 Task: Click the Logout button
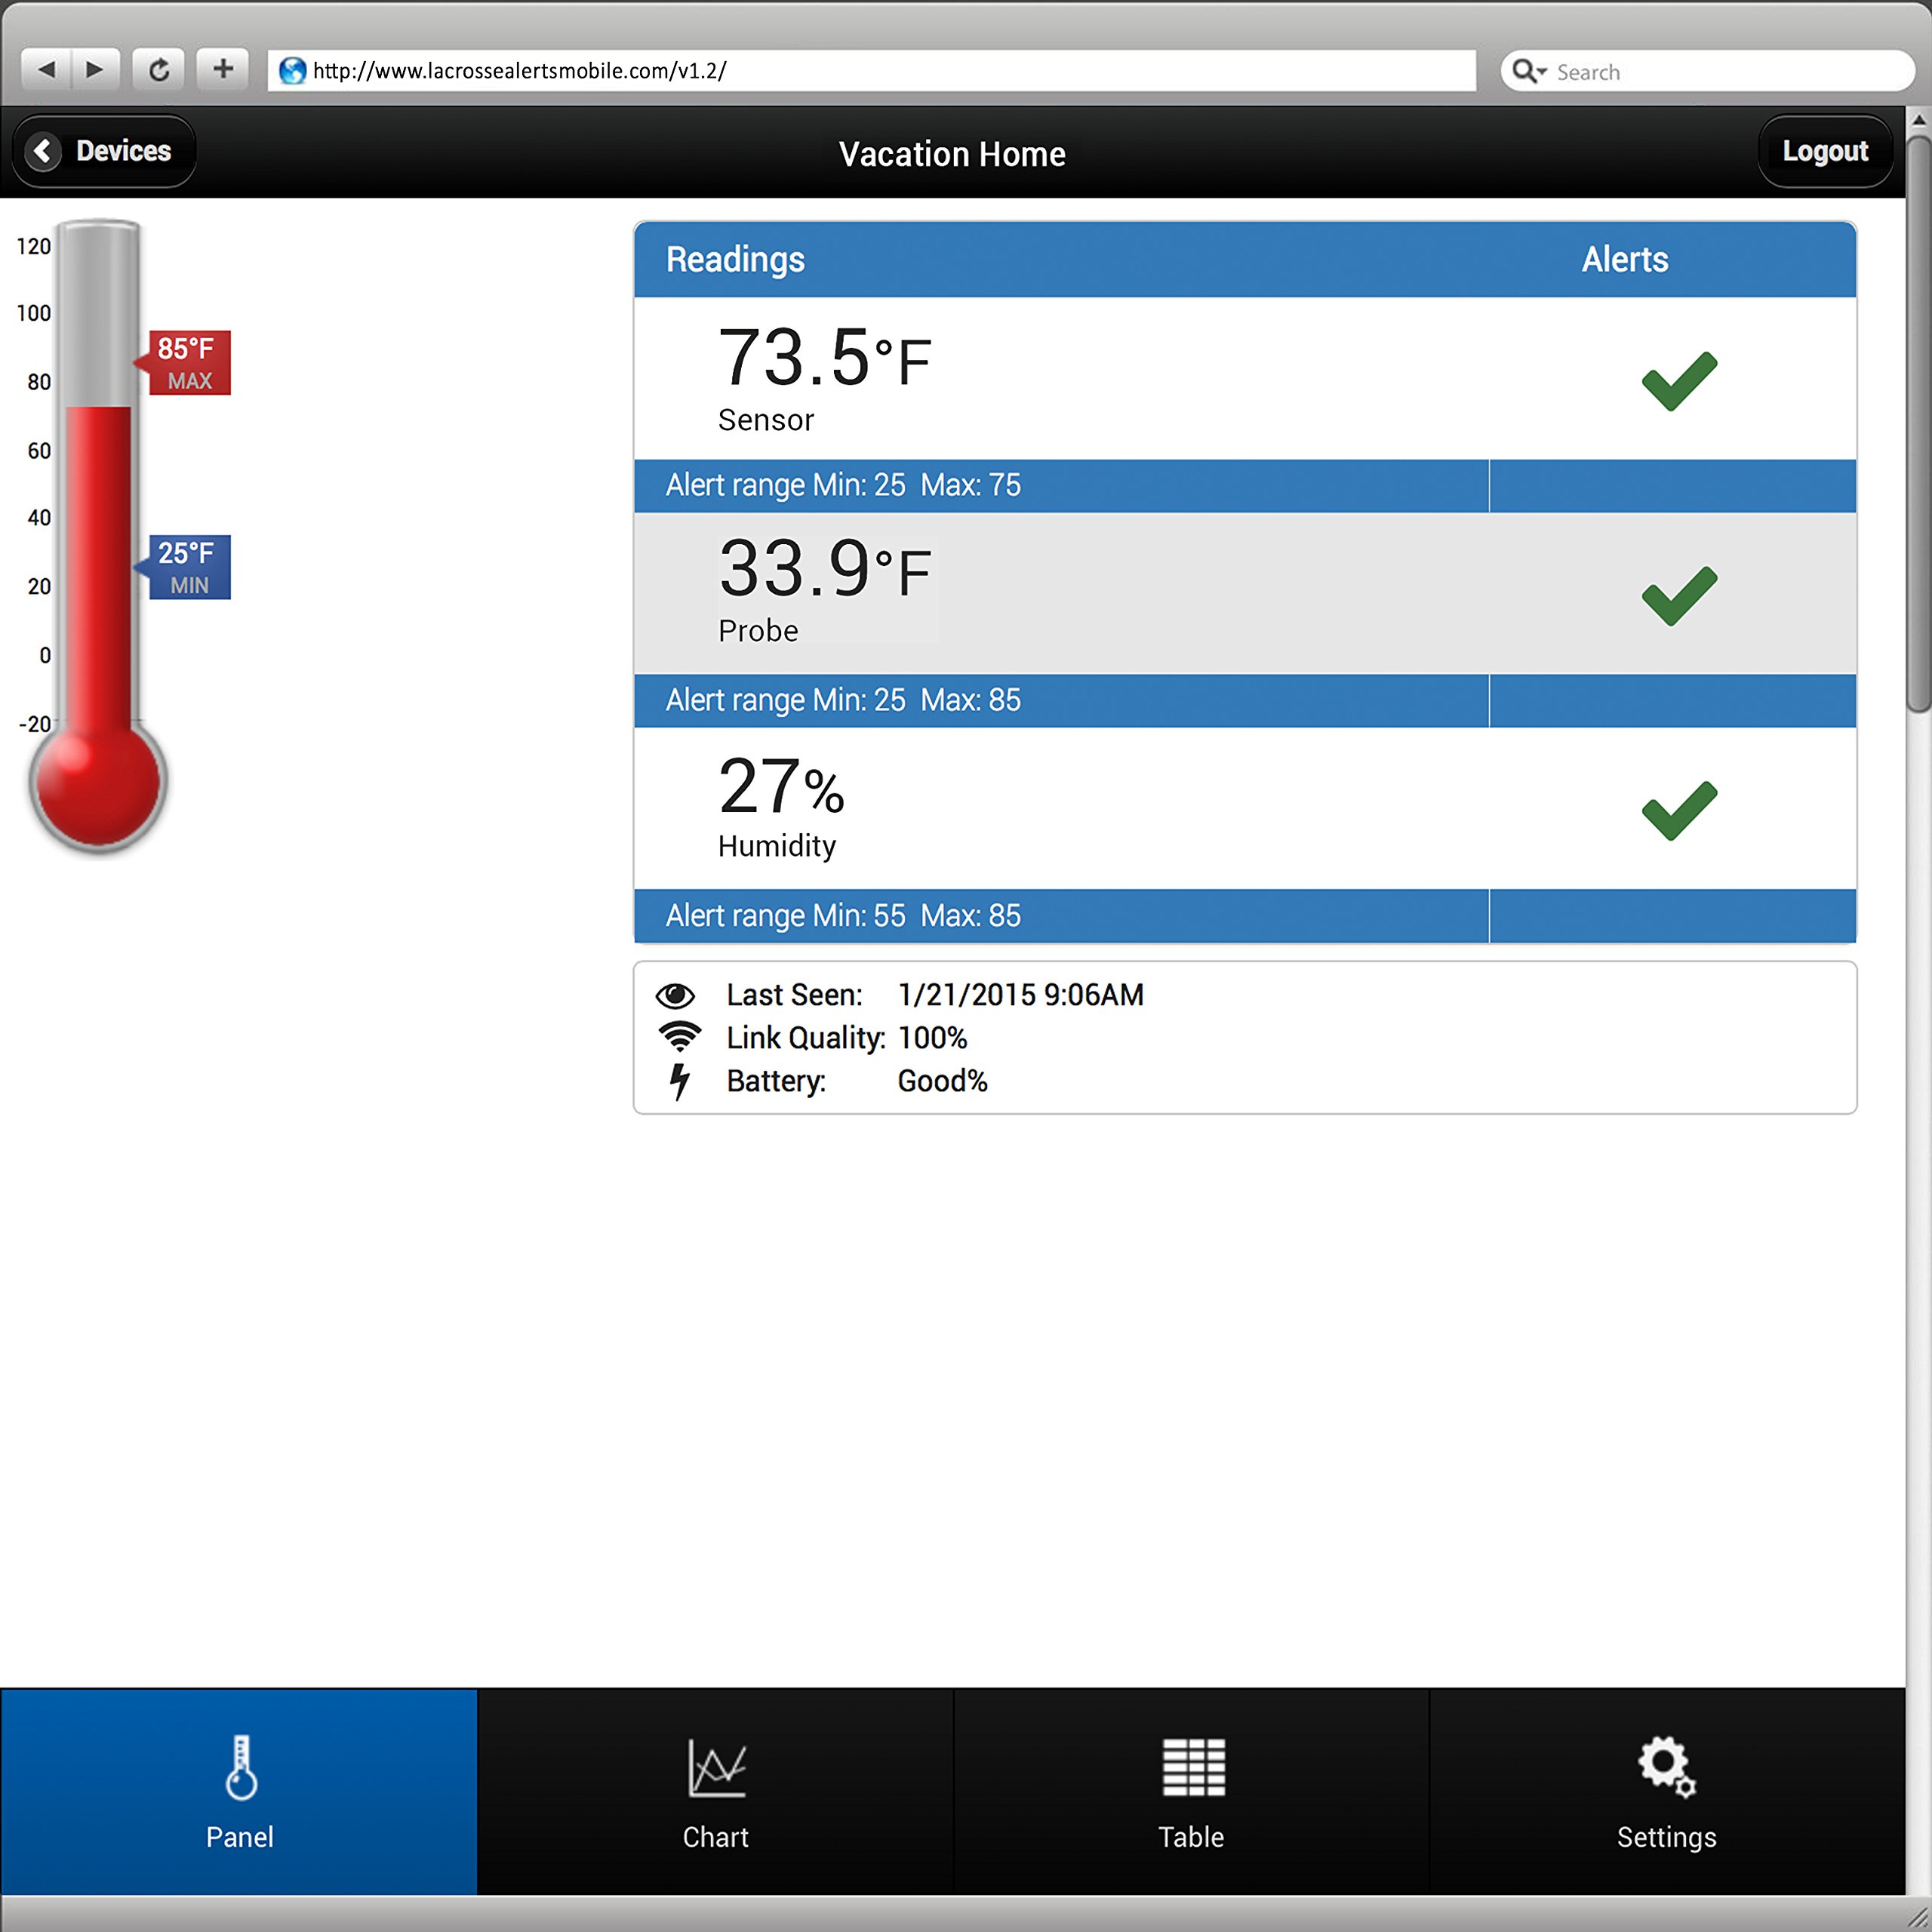[1824, 151]
